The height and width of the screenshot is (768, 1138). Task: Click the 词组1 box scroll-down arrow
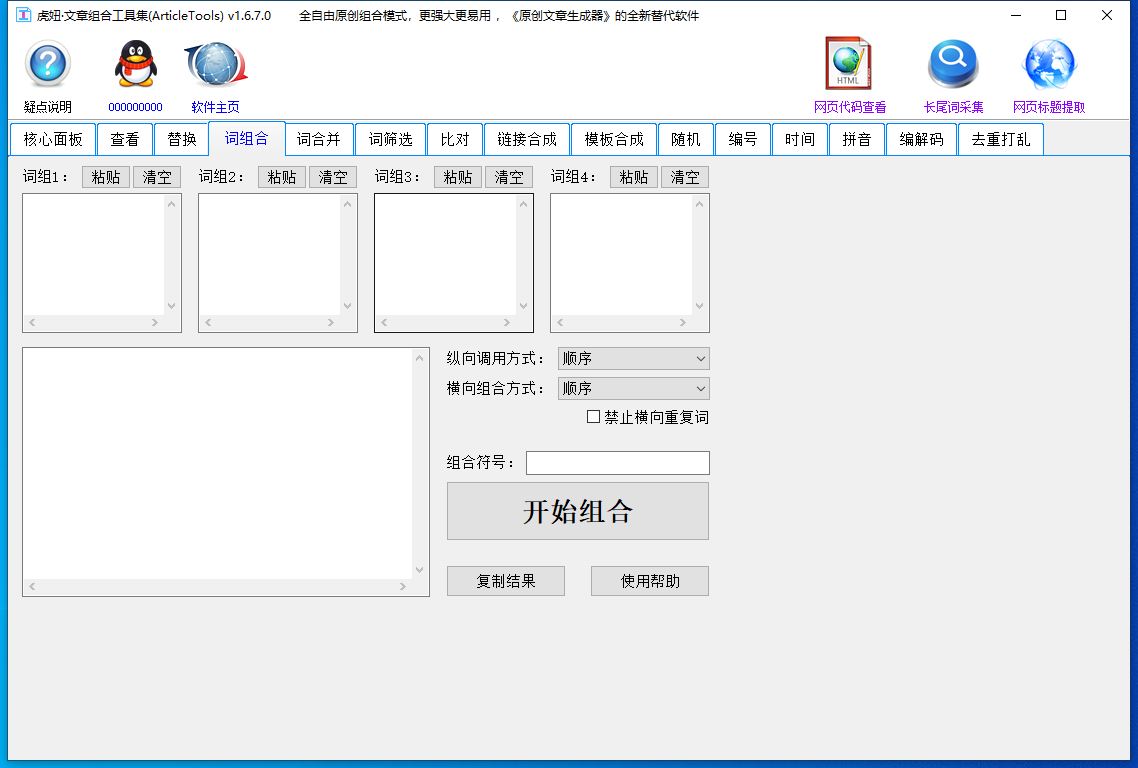pos(172,306)
